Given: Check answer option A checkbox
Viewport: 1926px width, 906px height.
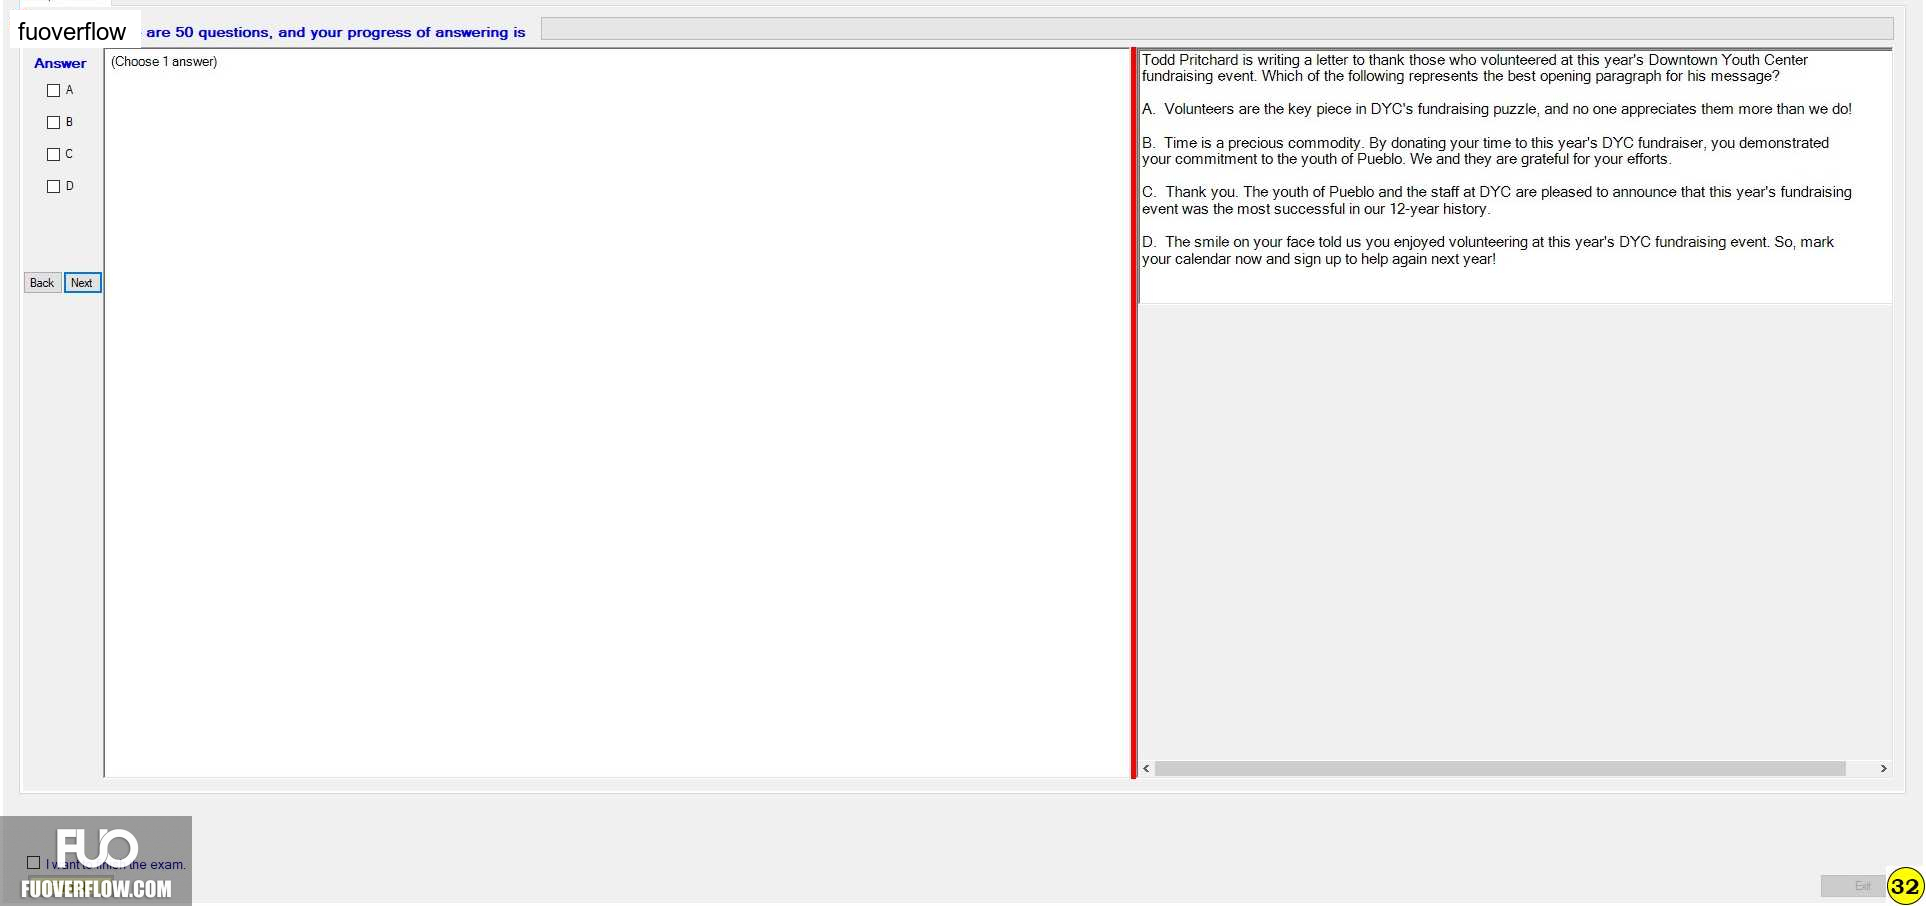Looking at the screenshot, I should (54, 91).
